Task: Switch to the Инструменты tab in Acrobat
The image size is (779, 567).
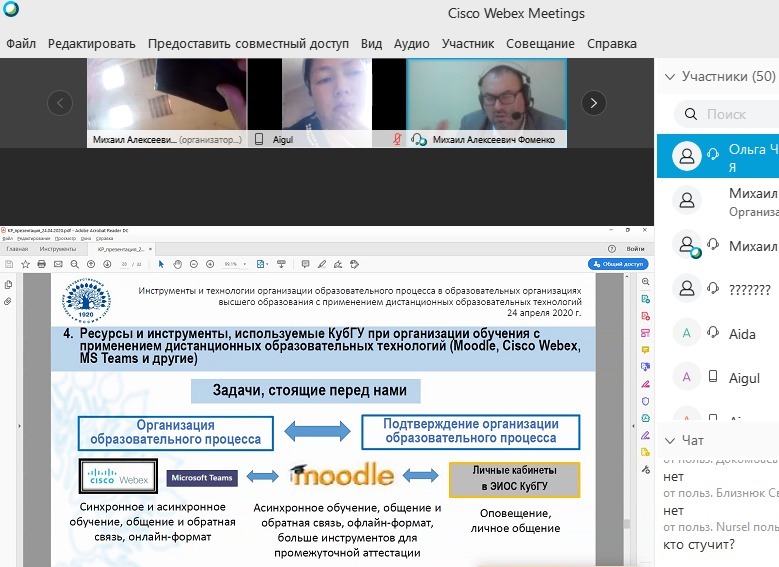Action: tap(58, 249)
